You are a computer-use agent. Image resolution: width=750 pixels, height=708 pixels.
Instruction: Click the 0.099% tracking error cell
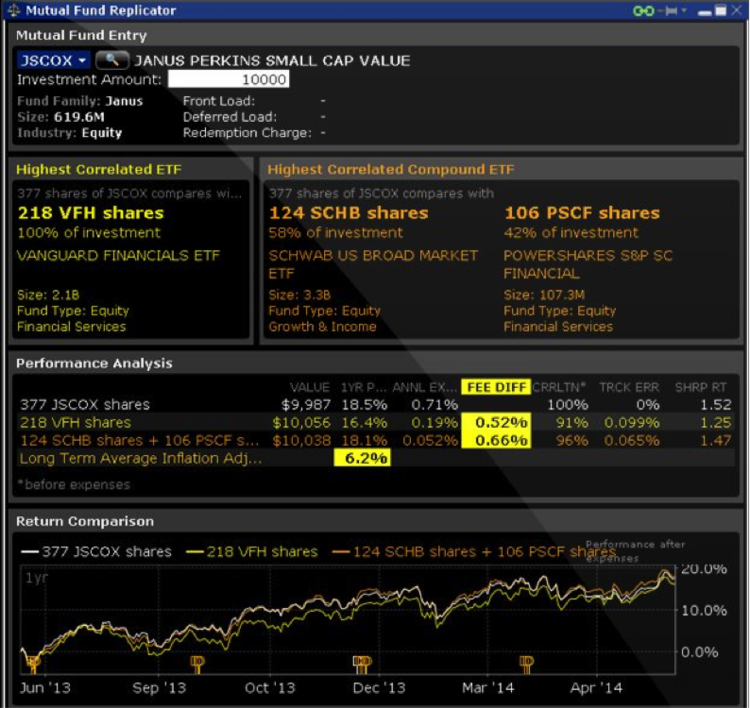coord(631,422)
